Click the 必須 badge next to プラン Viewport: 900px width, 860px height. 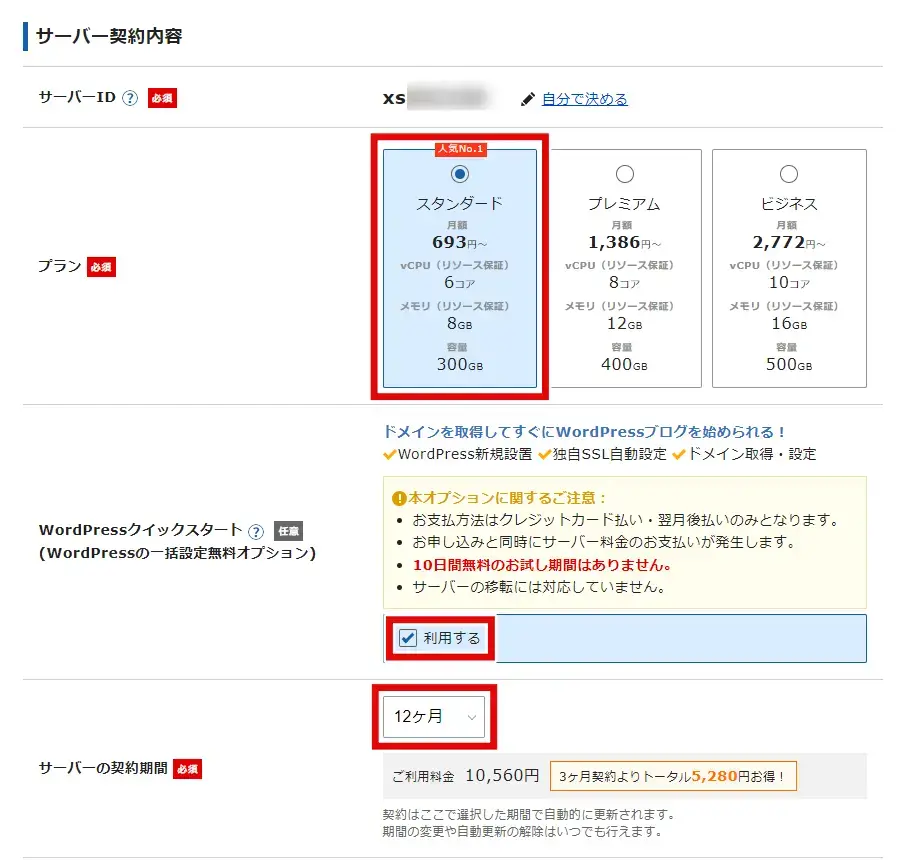click(102, 267)
